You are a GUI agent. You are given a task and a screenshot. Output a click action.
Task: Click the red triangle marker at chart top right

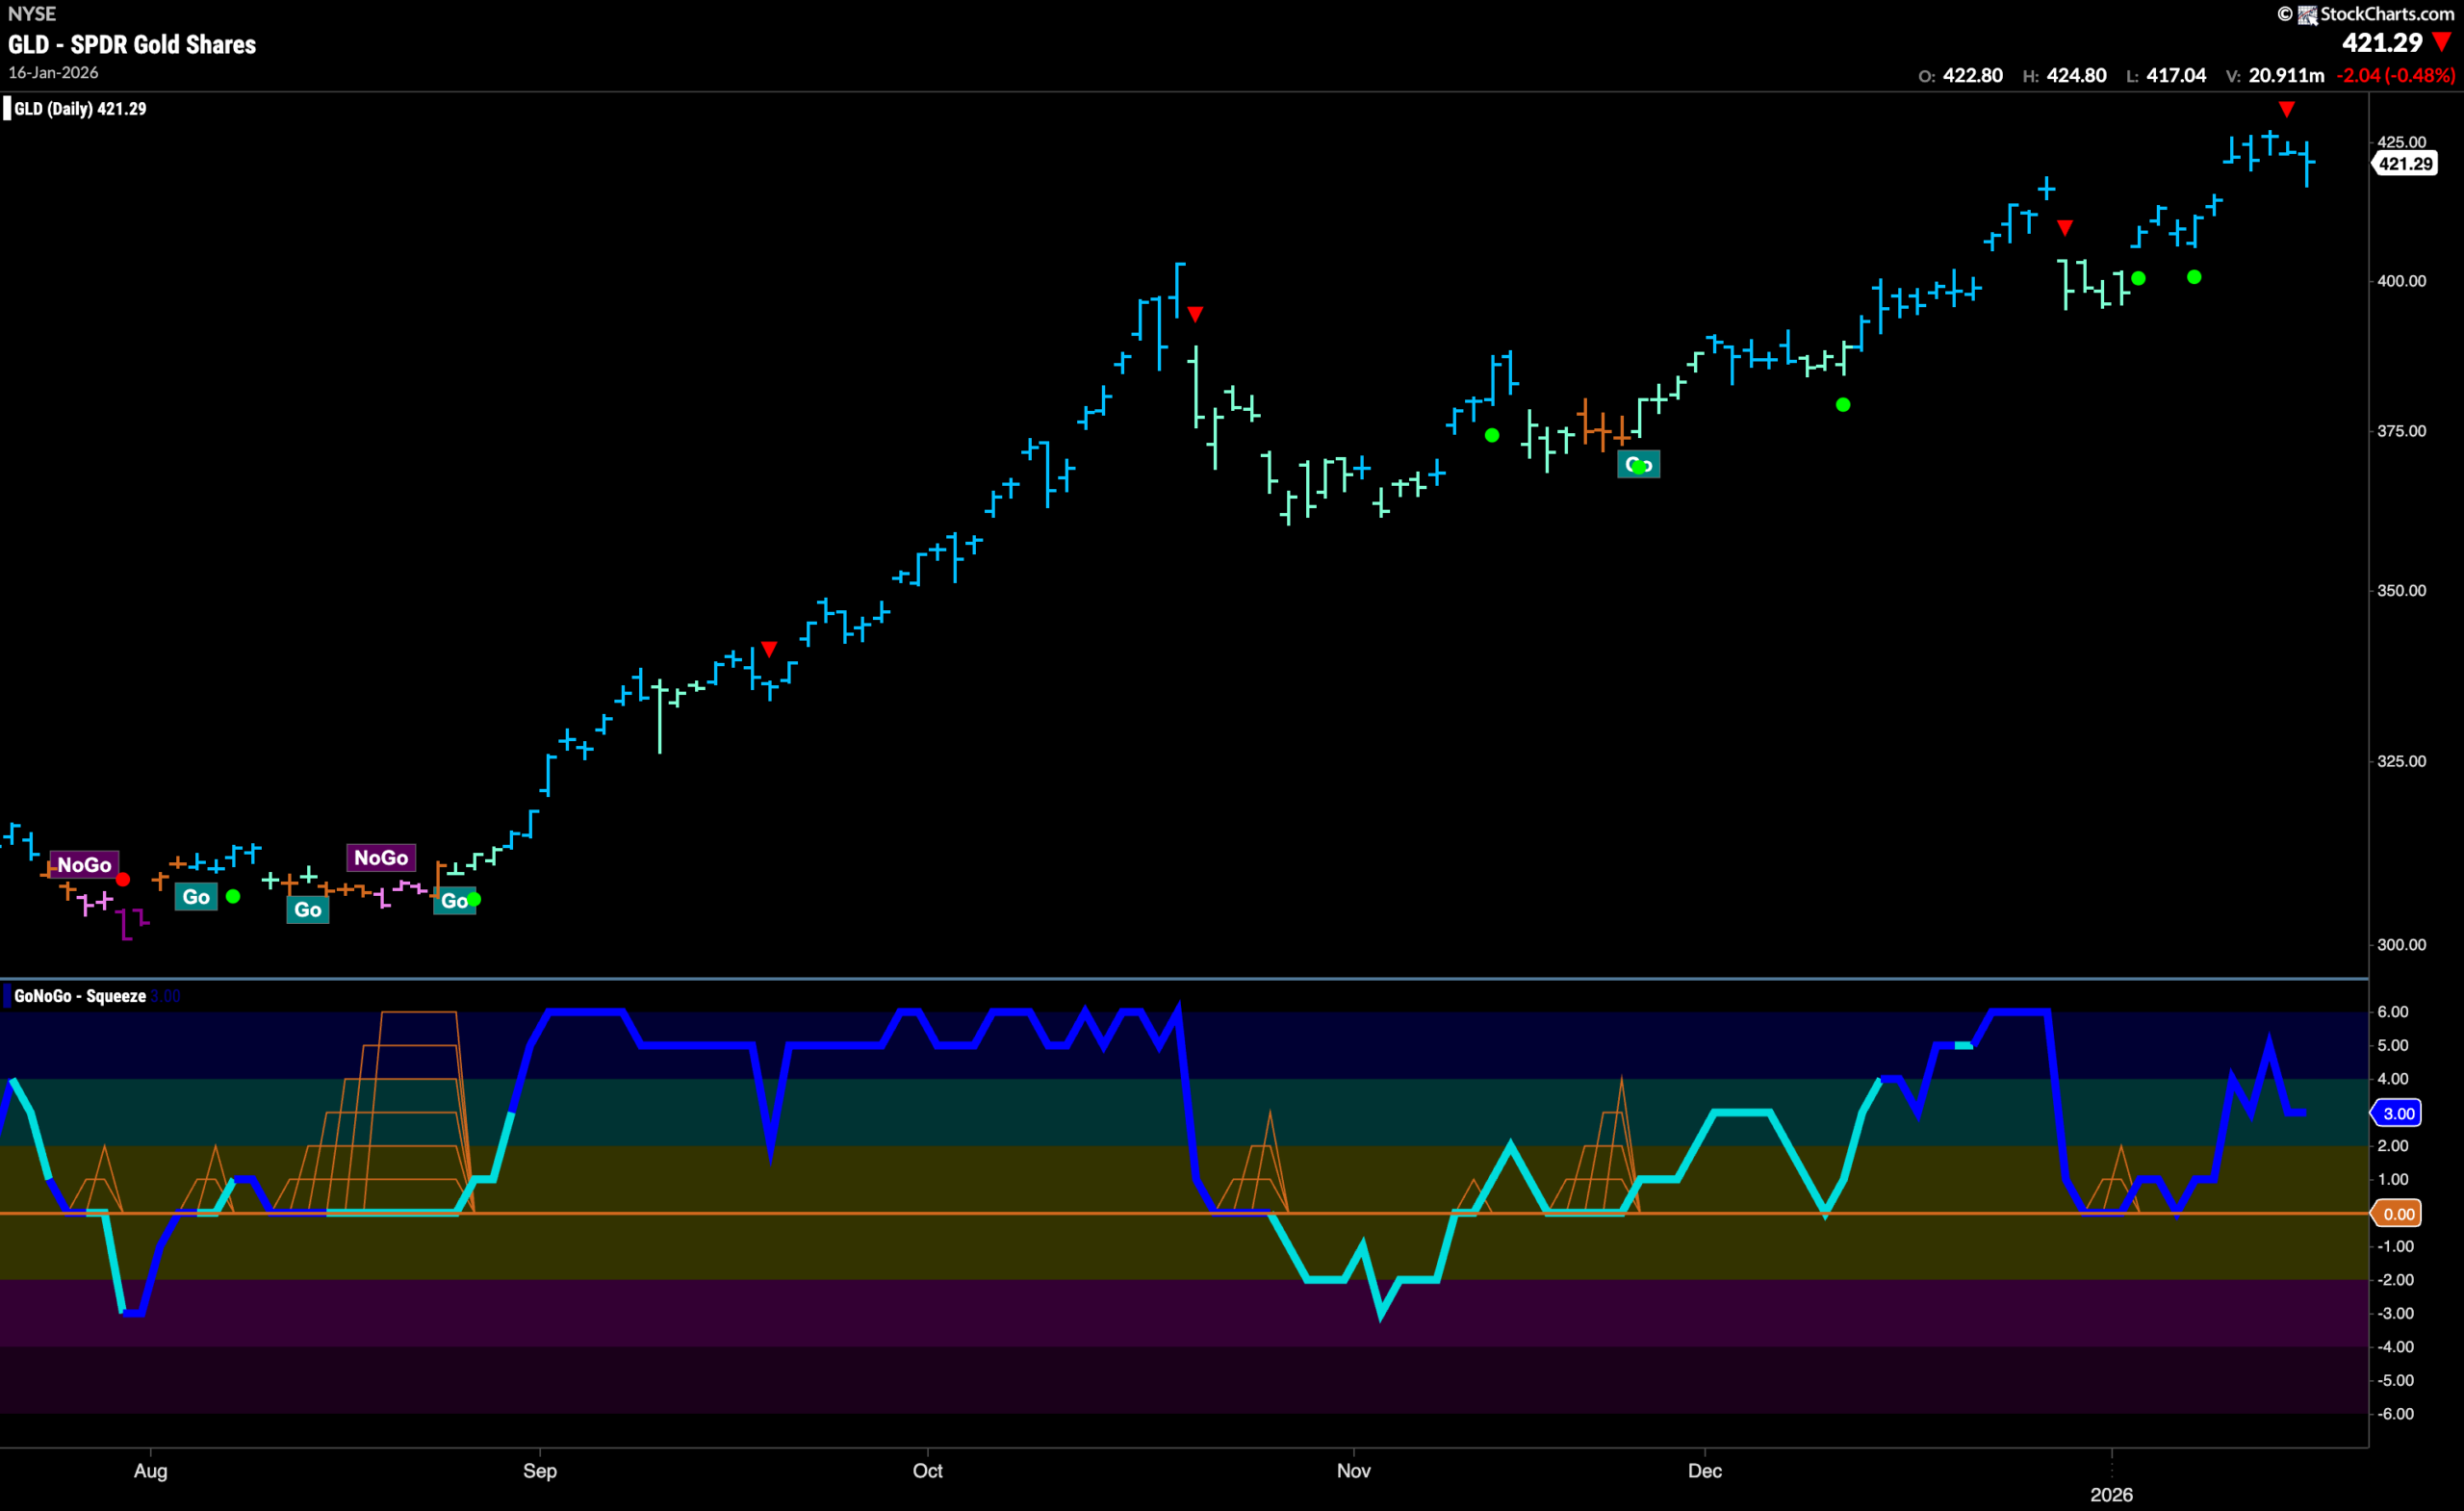pos(2286,109)
